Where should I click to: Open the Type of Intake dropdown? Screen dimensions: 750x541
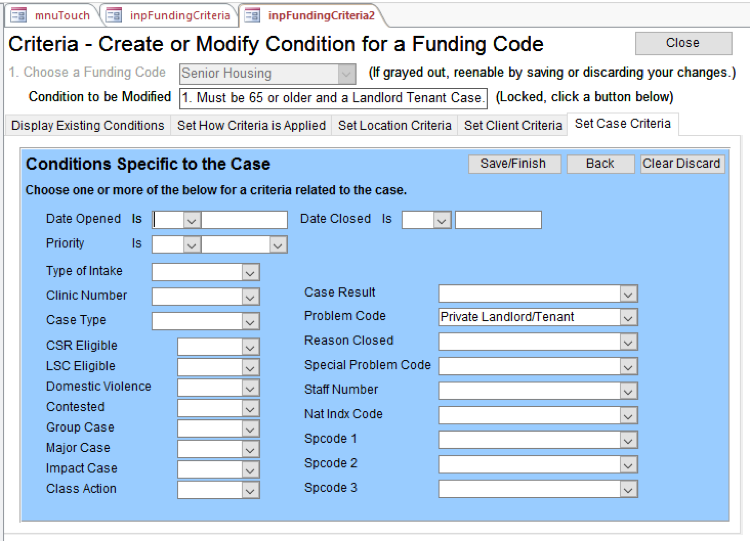pyautogui.click(x=249, y=272)
